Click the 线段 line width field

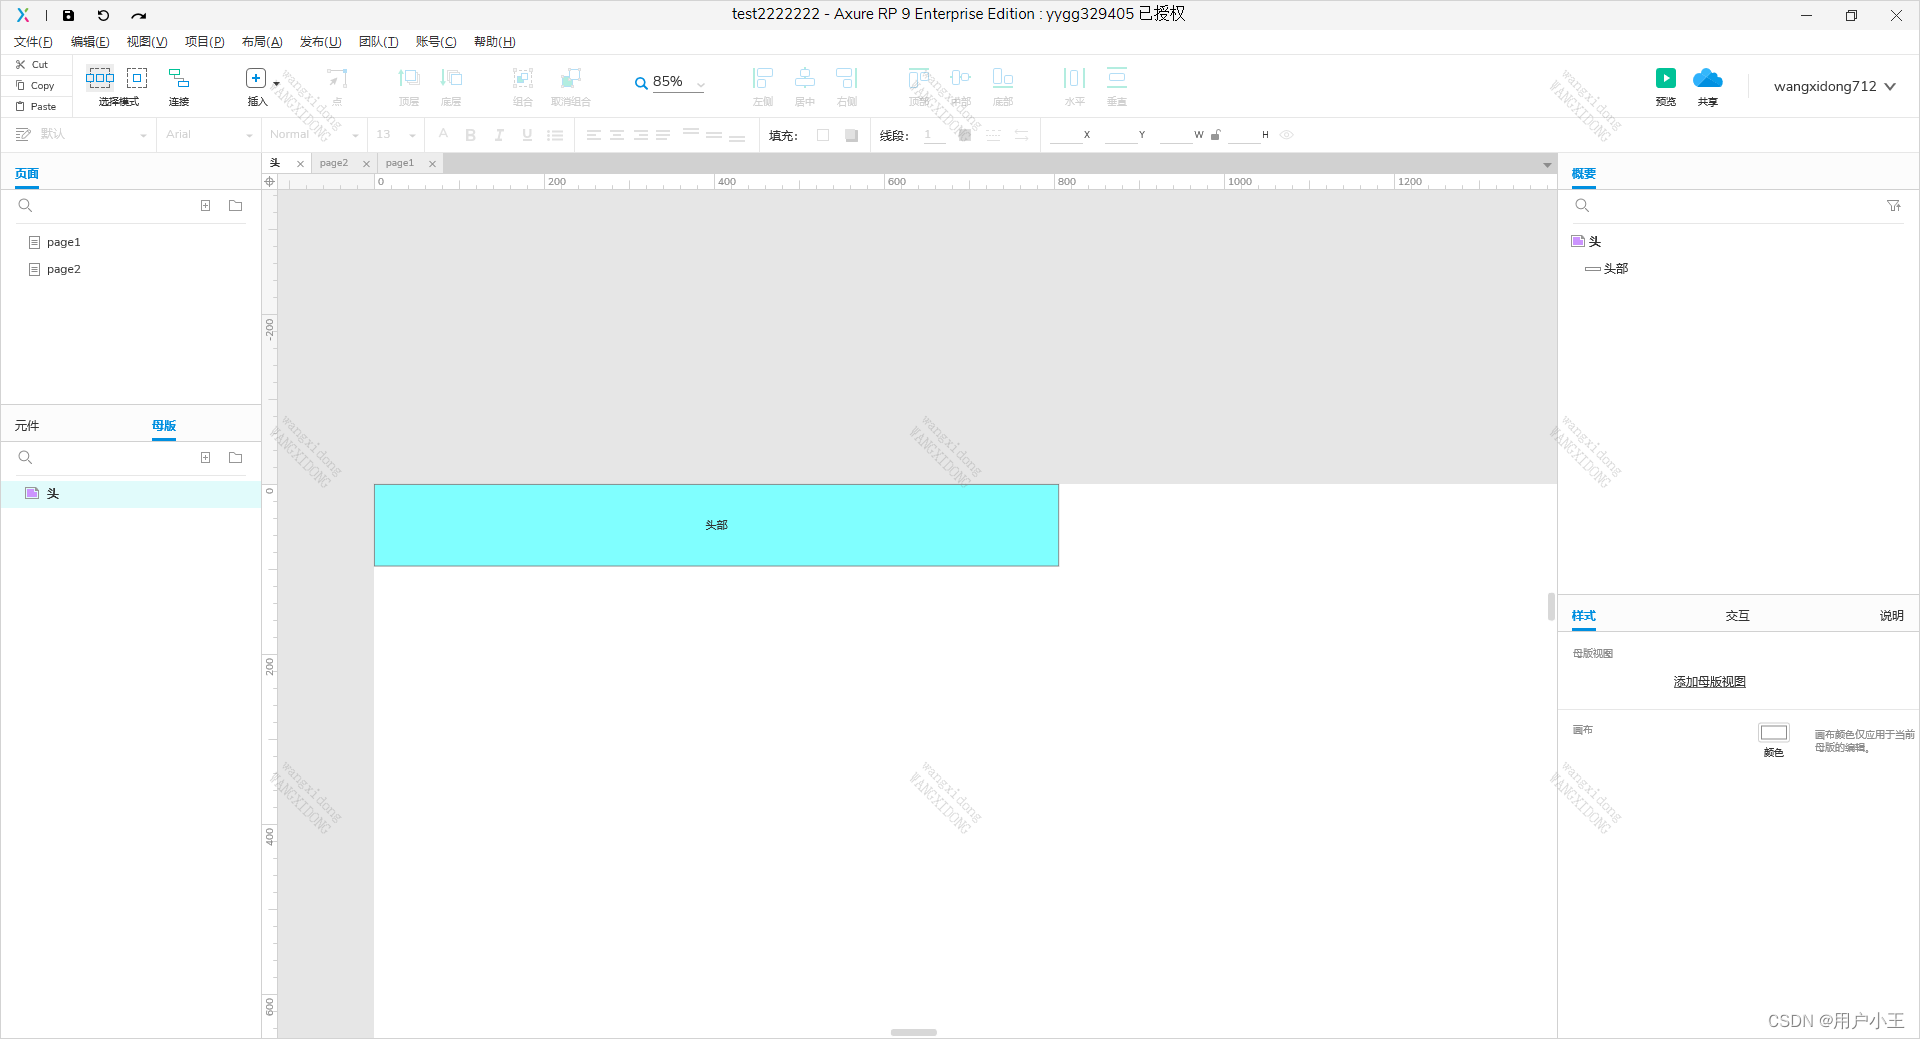pos(934,135)
